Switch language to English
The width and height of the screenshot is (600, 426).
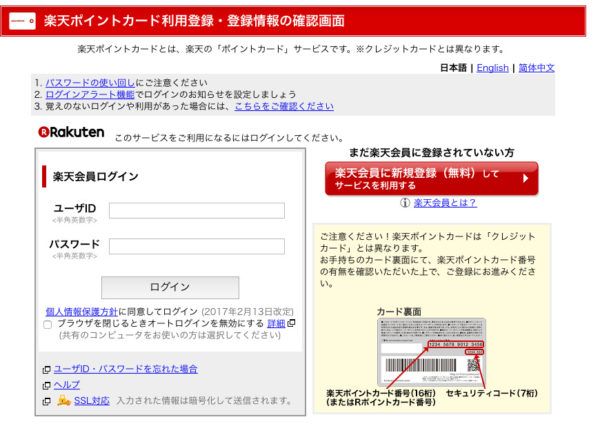pos(492,68)
